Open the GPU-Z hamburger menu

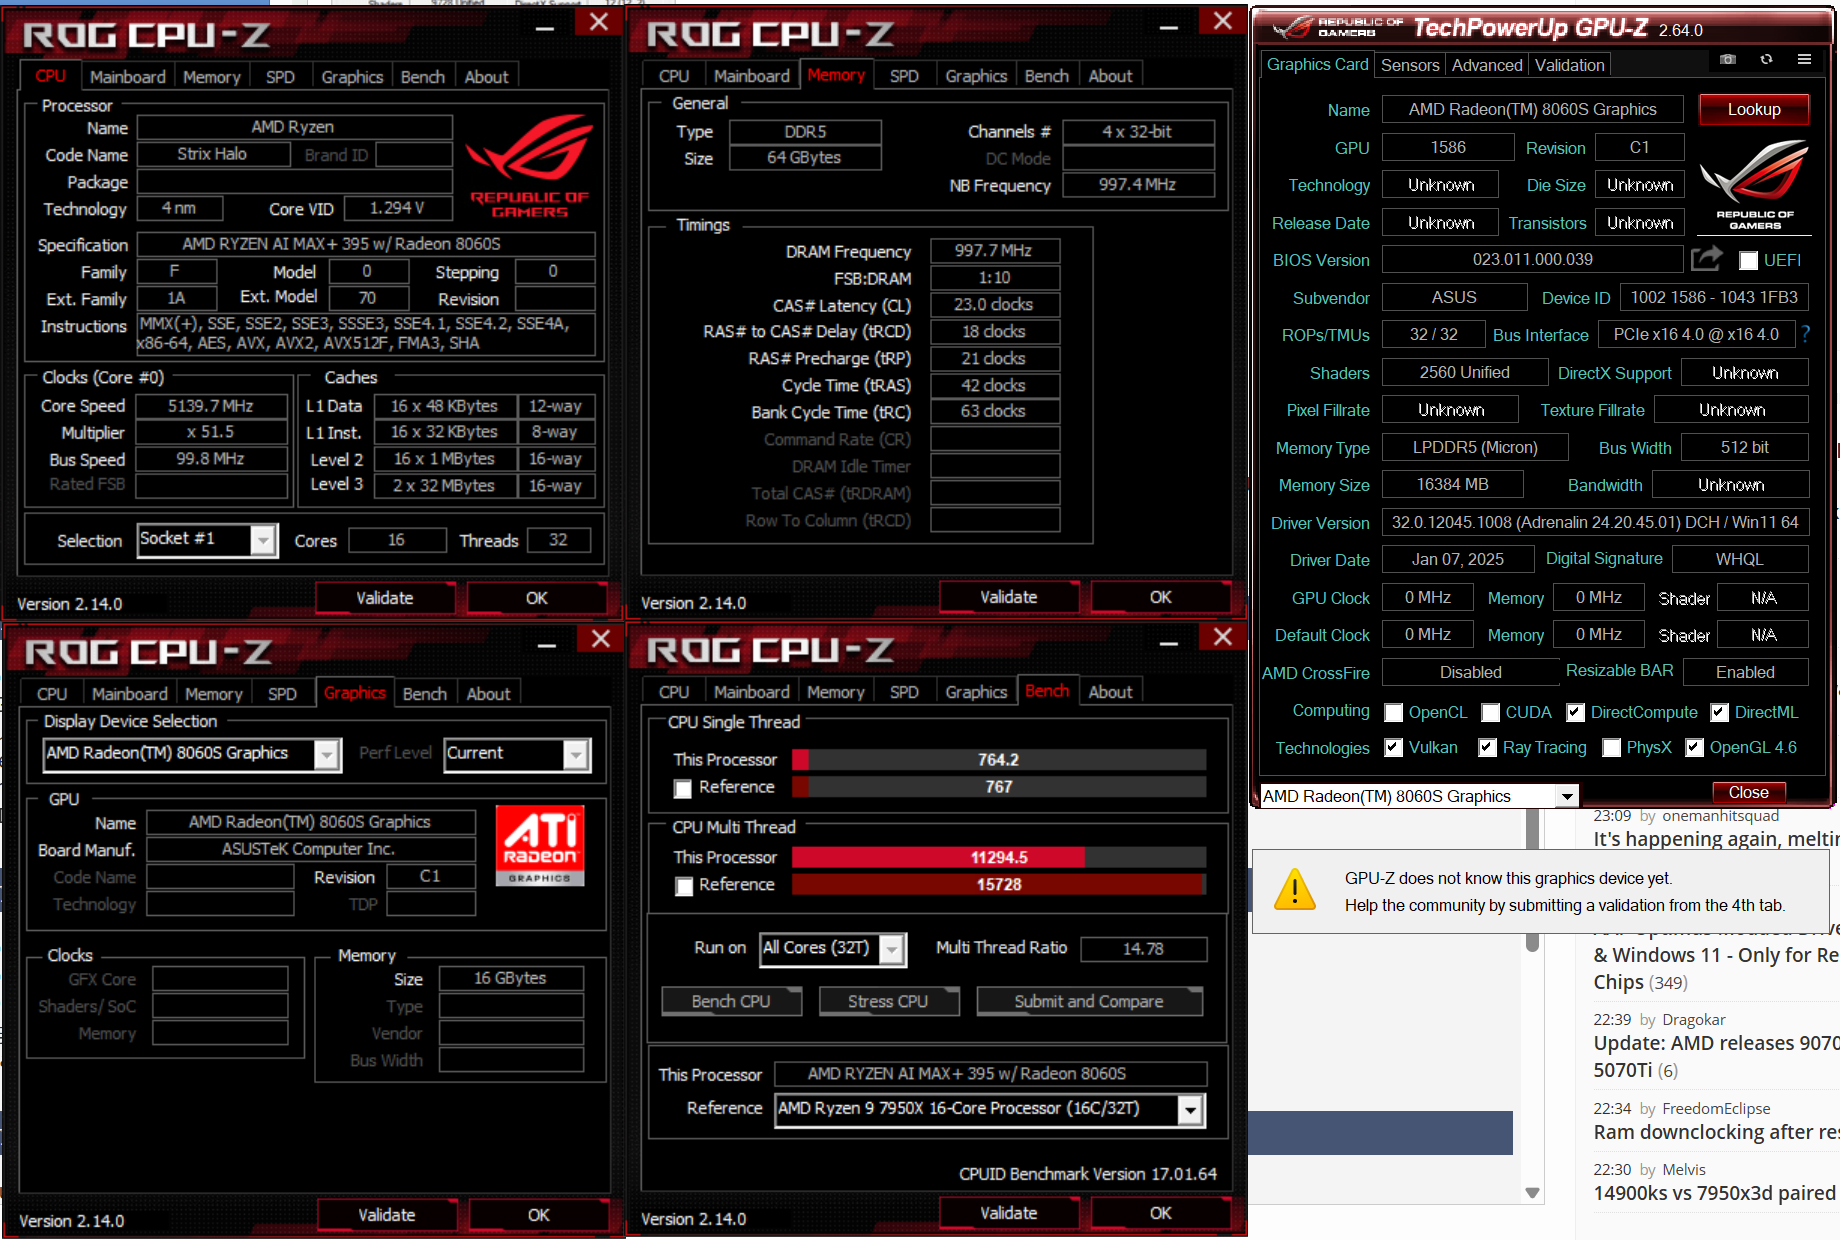pyautogui.click(x=1804, y=60)
